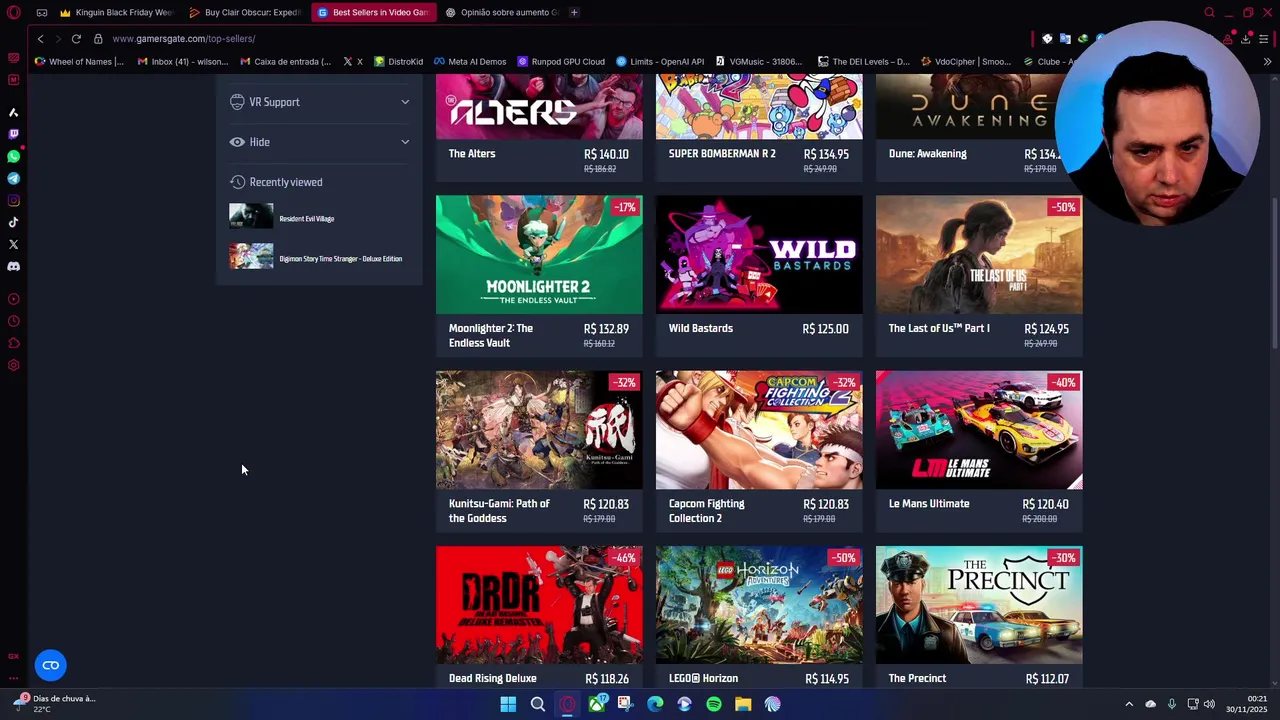
Task: Click SUPER BOMBERMAN R 2 title
Action: [x=722, y=154]
